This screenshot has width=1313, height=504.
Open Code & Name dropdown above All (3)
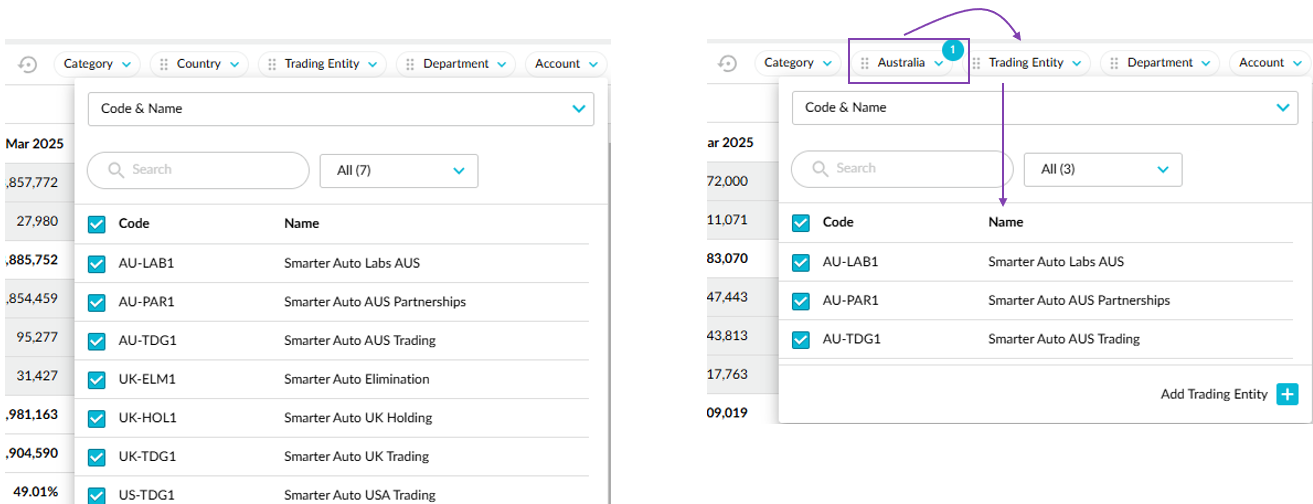(x=1044, y=108)
